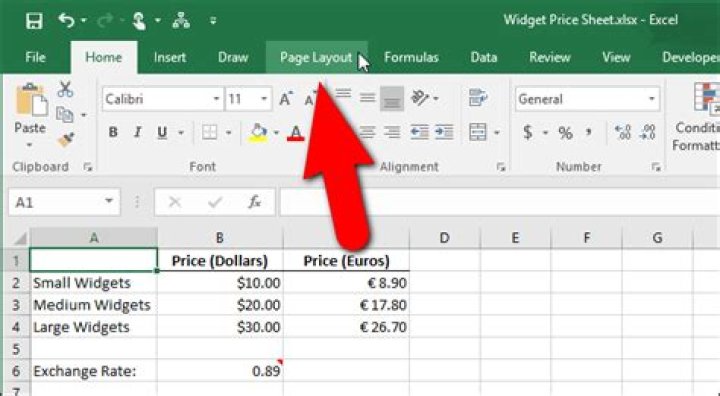Screen dimensions: 720x396
Task: Open Customize Quick Access Toolbar arrow
Action: point(213,21)
